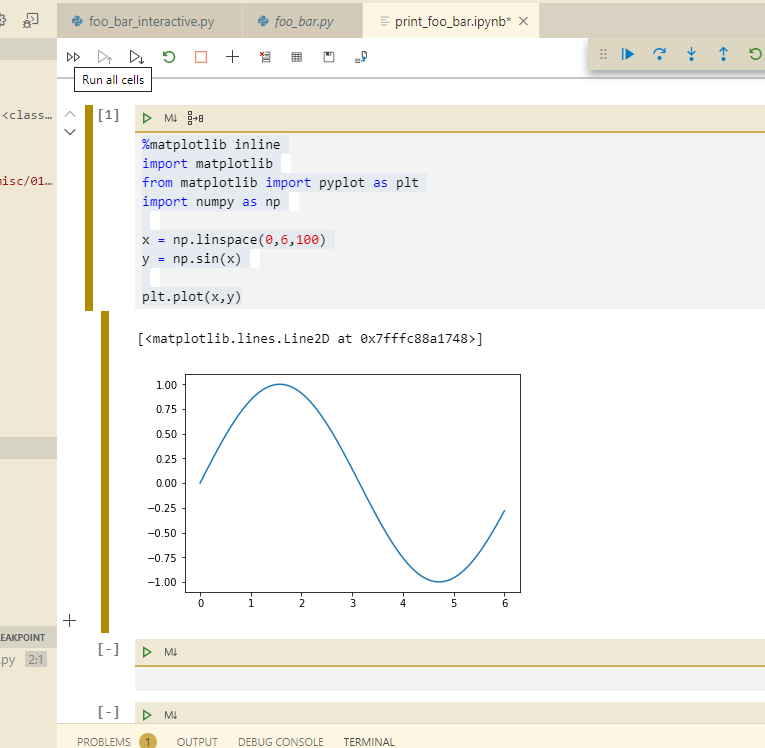Screen dimensions: 765x748
Task: Click the Run all cells button
Action: coord(73,57)
